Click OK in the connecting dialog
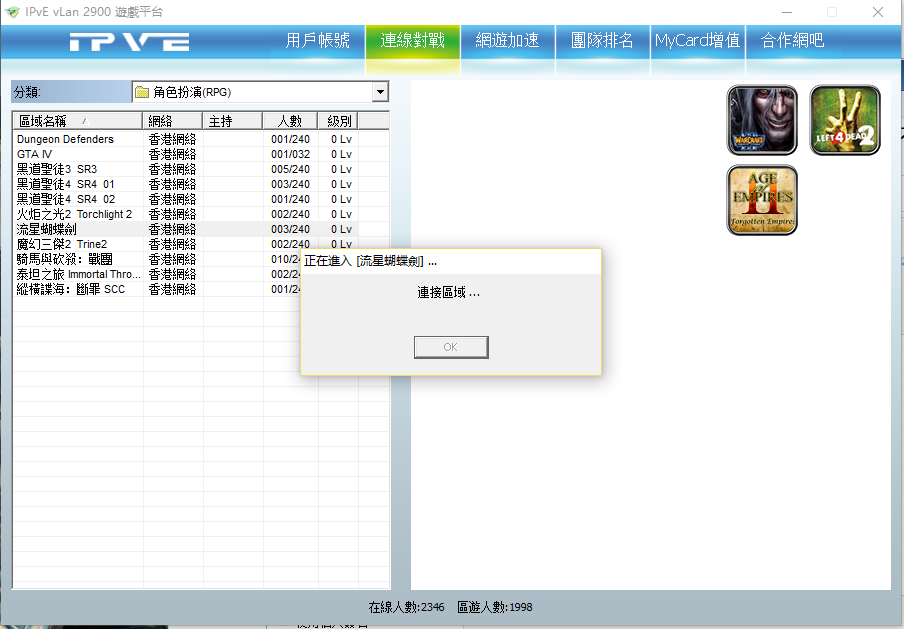 [451, 347]
